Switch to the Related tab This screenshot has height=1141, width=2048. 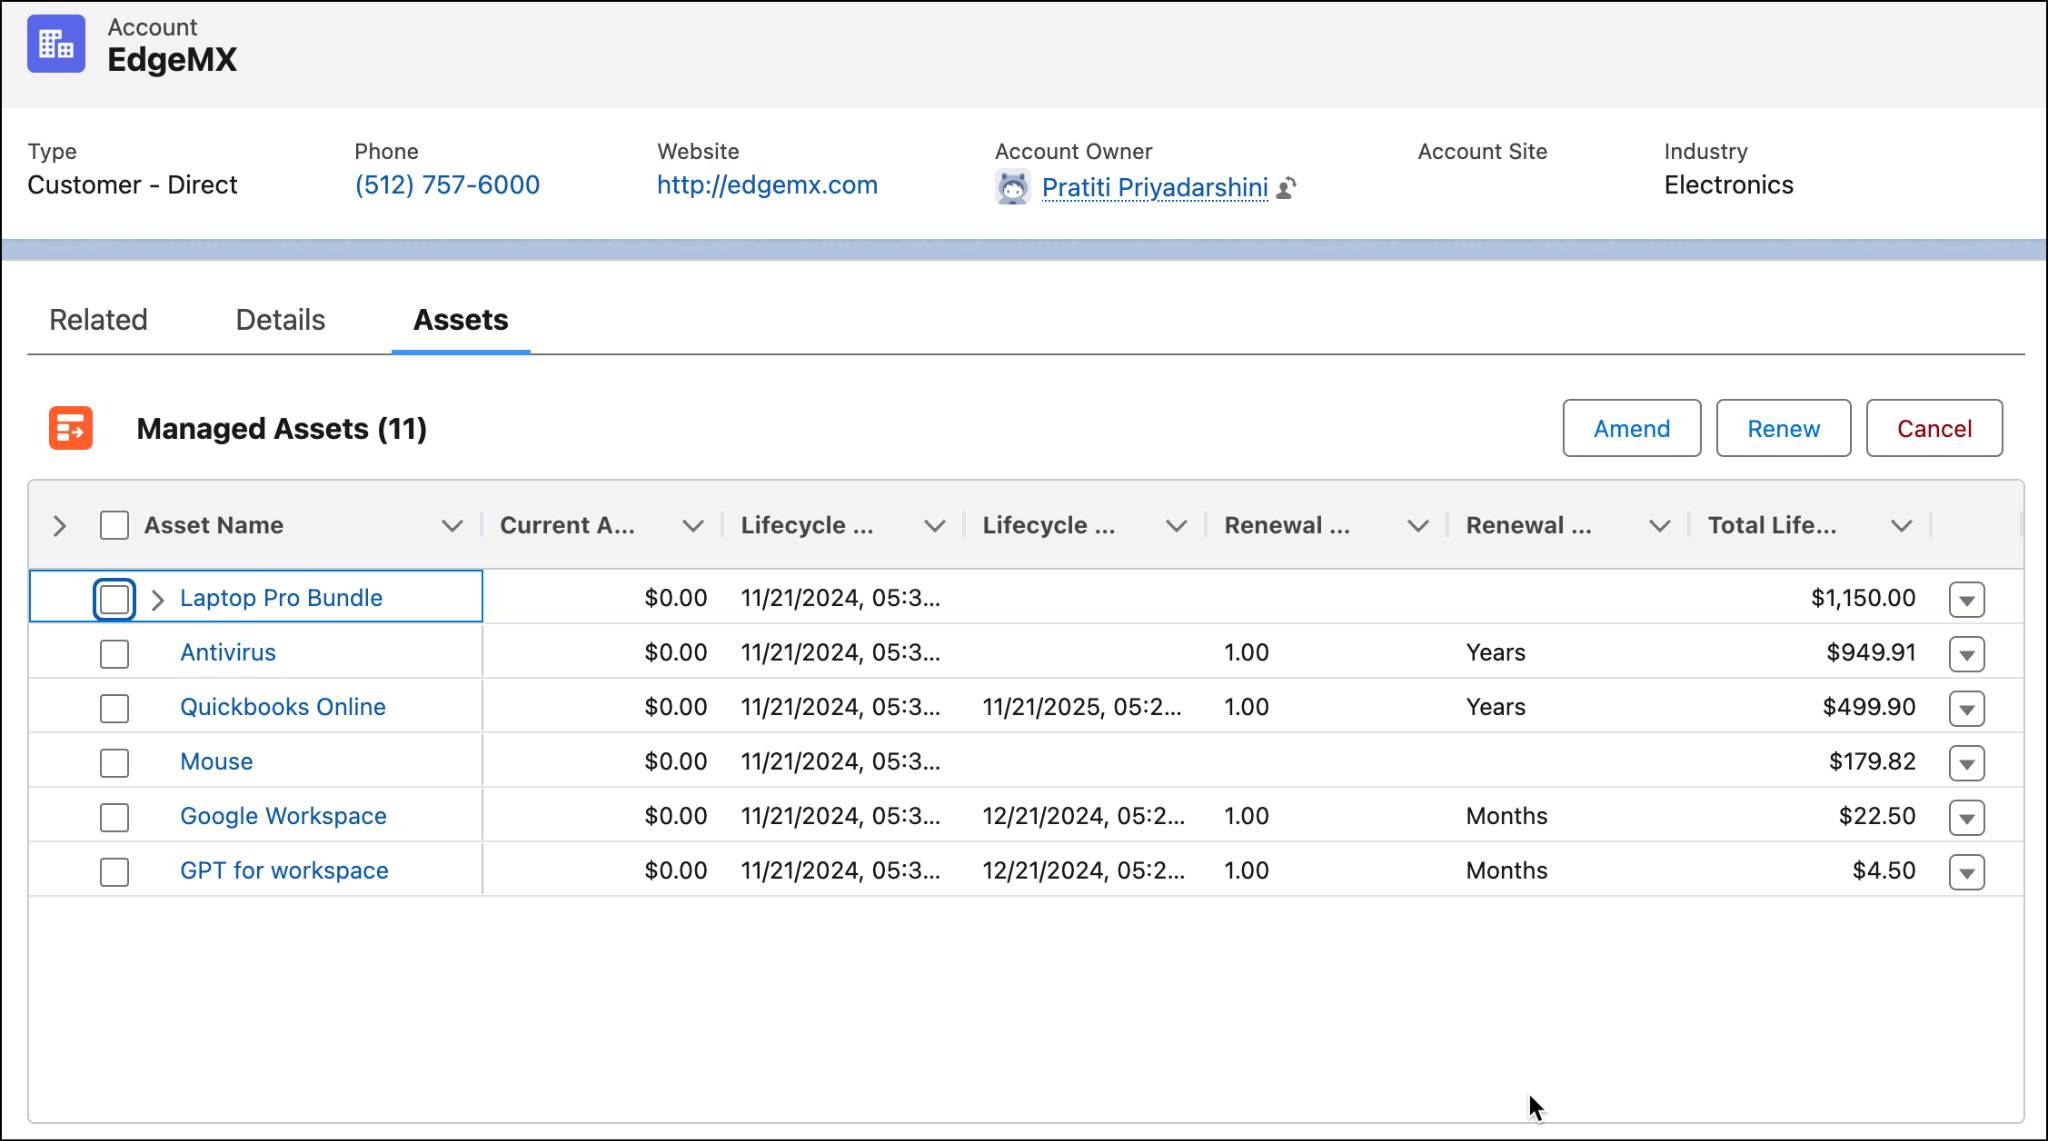98,320
